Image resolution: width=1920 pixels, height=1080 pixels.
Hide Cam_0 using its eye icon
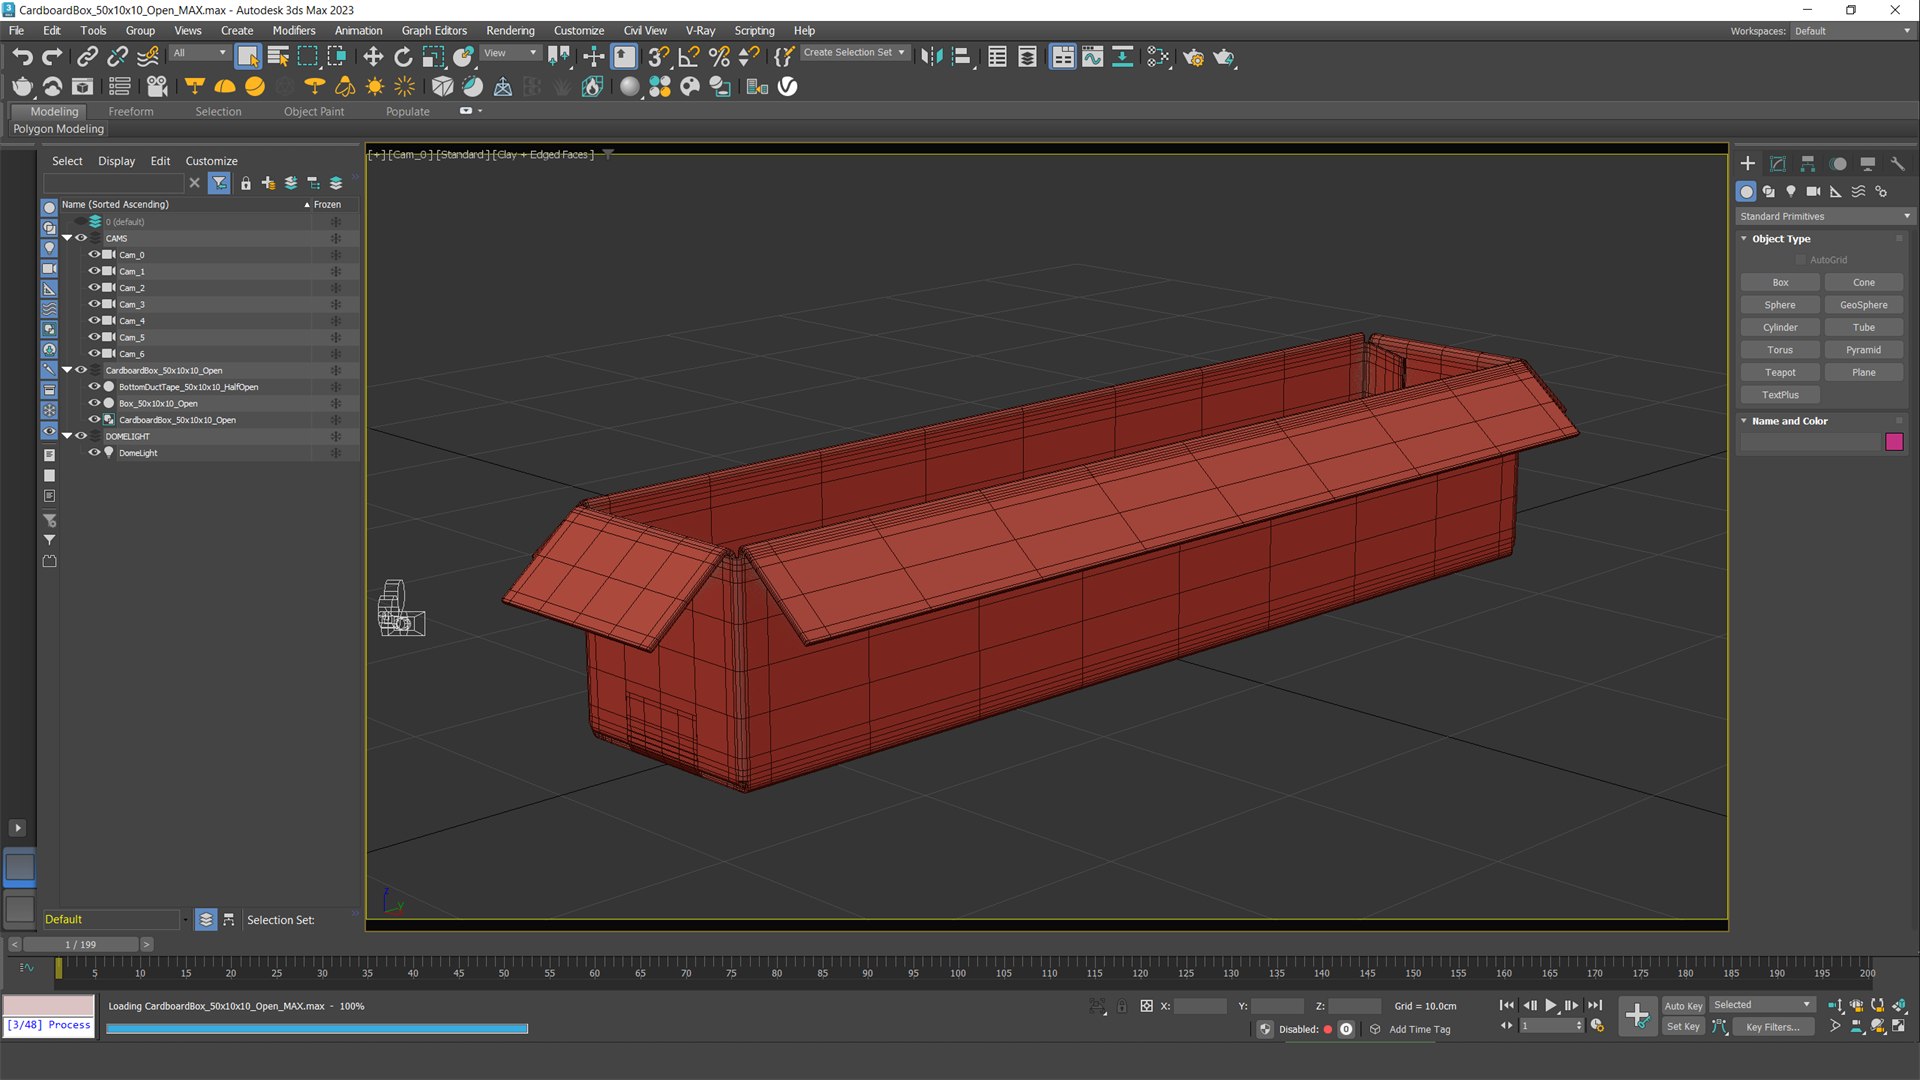coord(94,255)
